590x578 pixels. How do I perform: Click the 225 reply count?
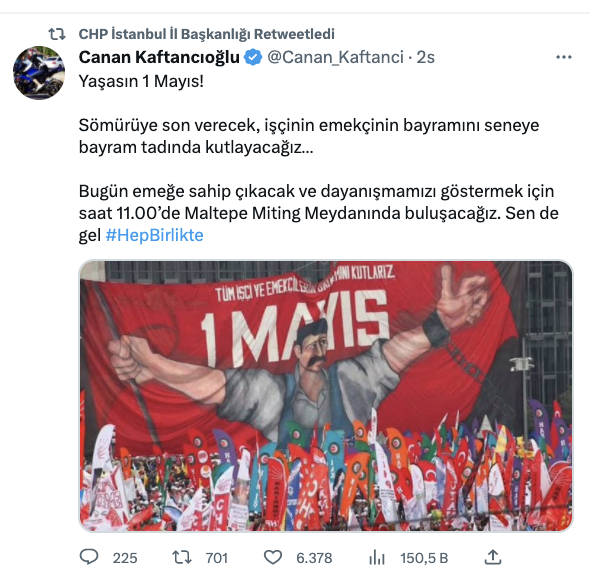click(x=125, y=558)
